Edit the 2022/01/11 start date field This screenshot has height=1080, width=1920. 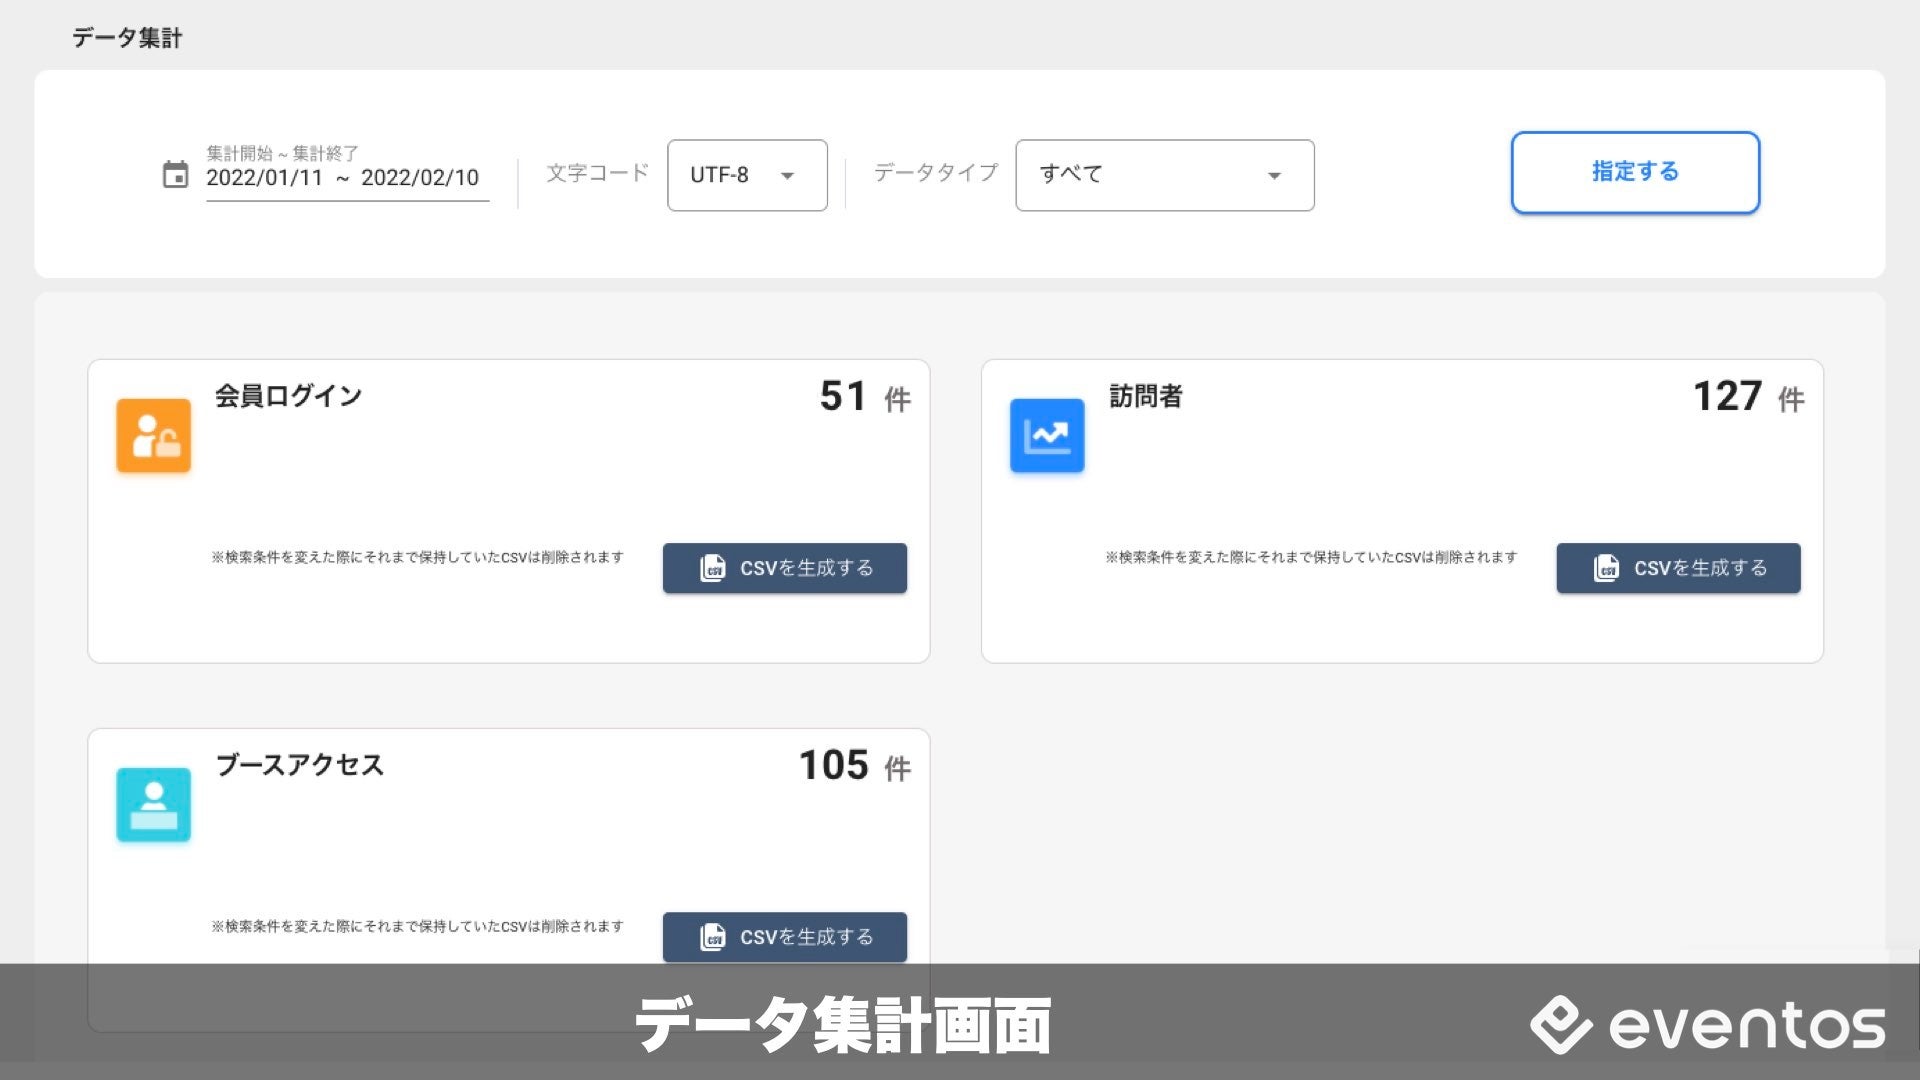[x=264, y=178]
